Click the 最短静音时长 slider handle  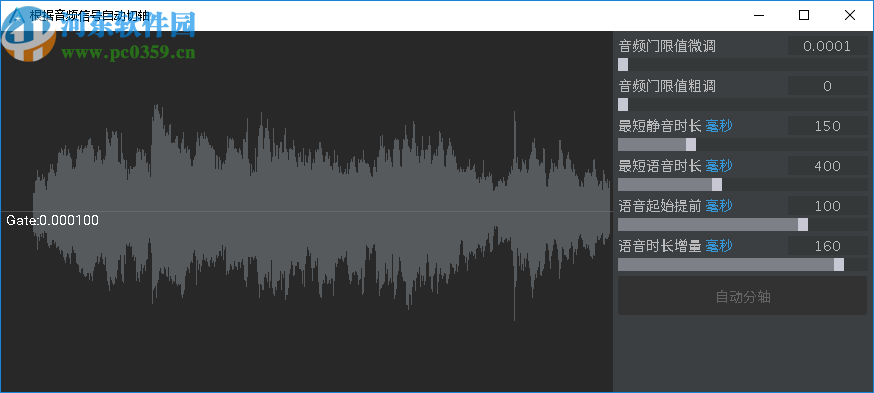coord(691,145)
